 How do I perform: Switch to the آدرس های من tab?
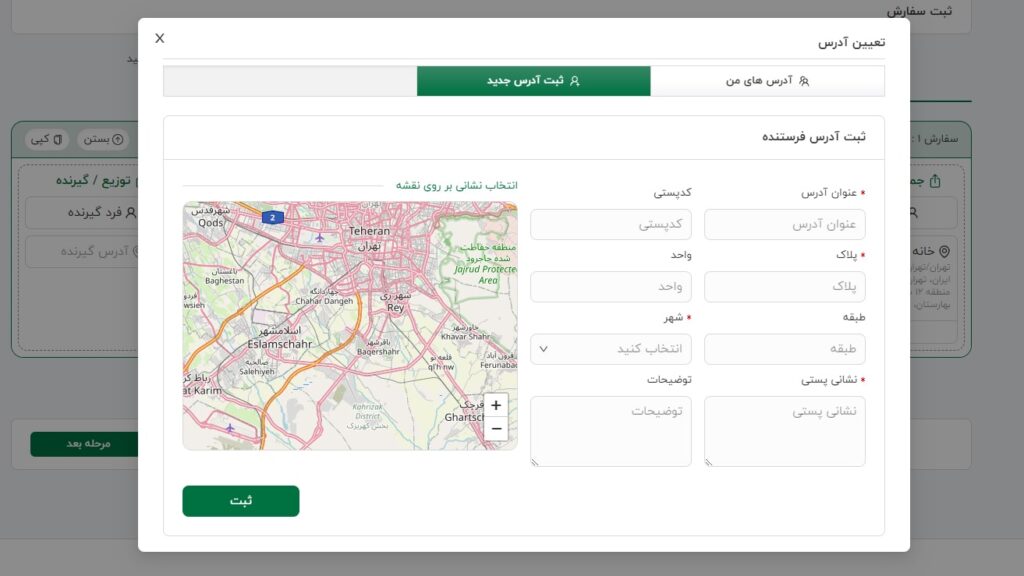[x=768, y=81]
